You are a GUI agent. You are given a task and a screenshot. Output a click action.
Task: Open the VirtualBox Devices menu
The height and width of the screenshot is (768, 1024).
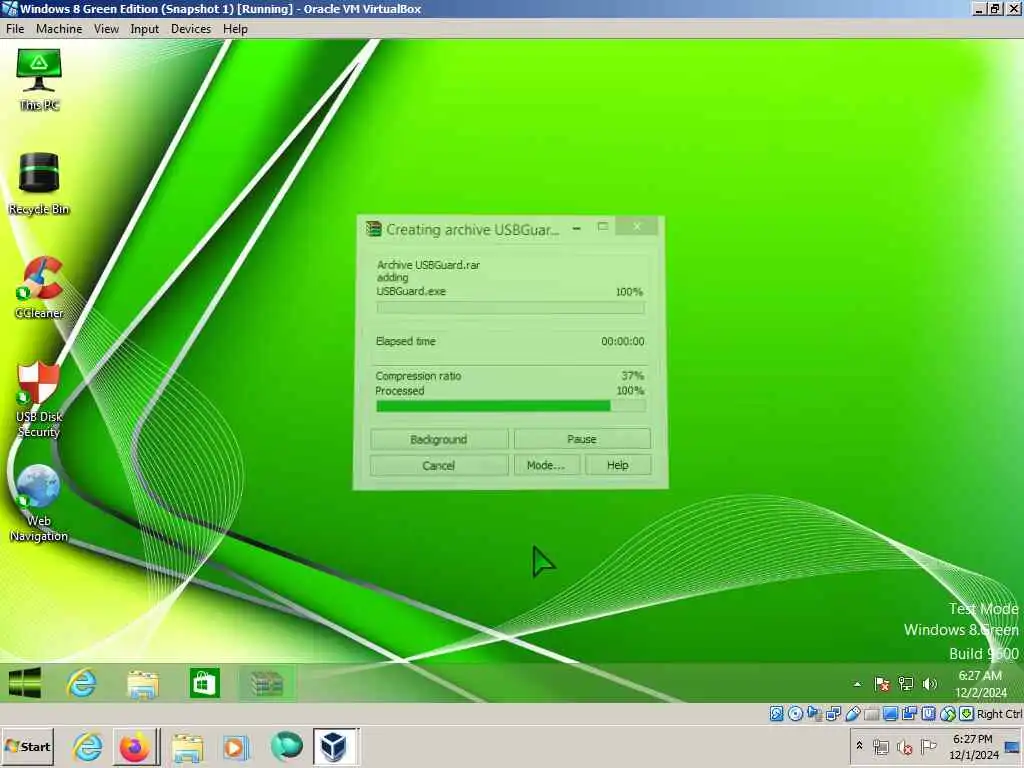tap(191, 29)
